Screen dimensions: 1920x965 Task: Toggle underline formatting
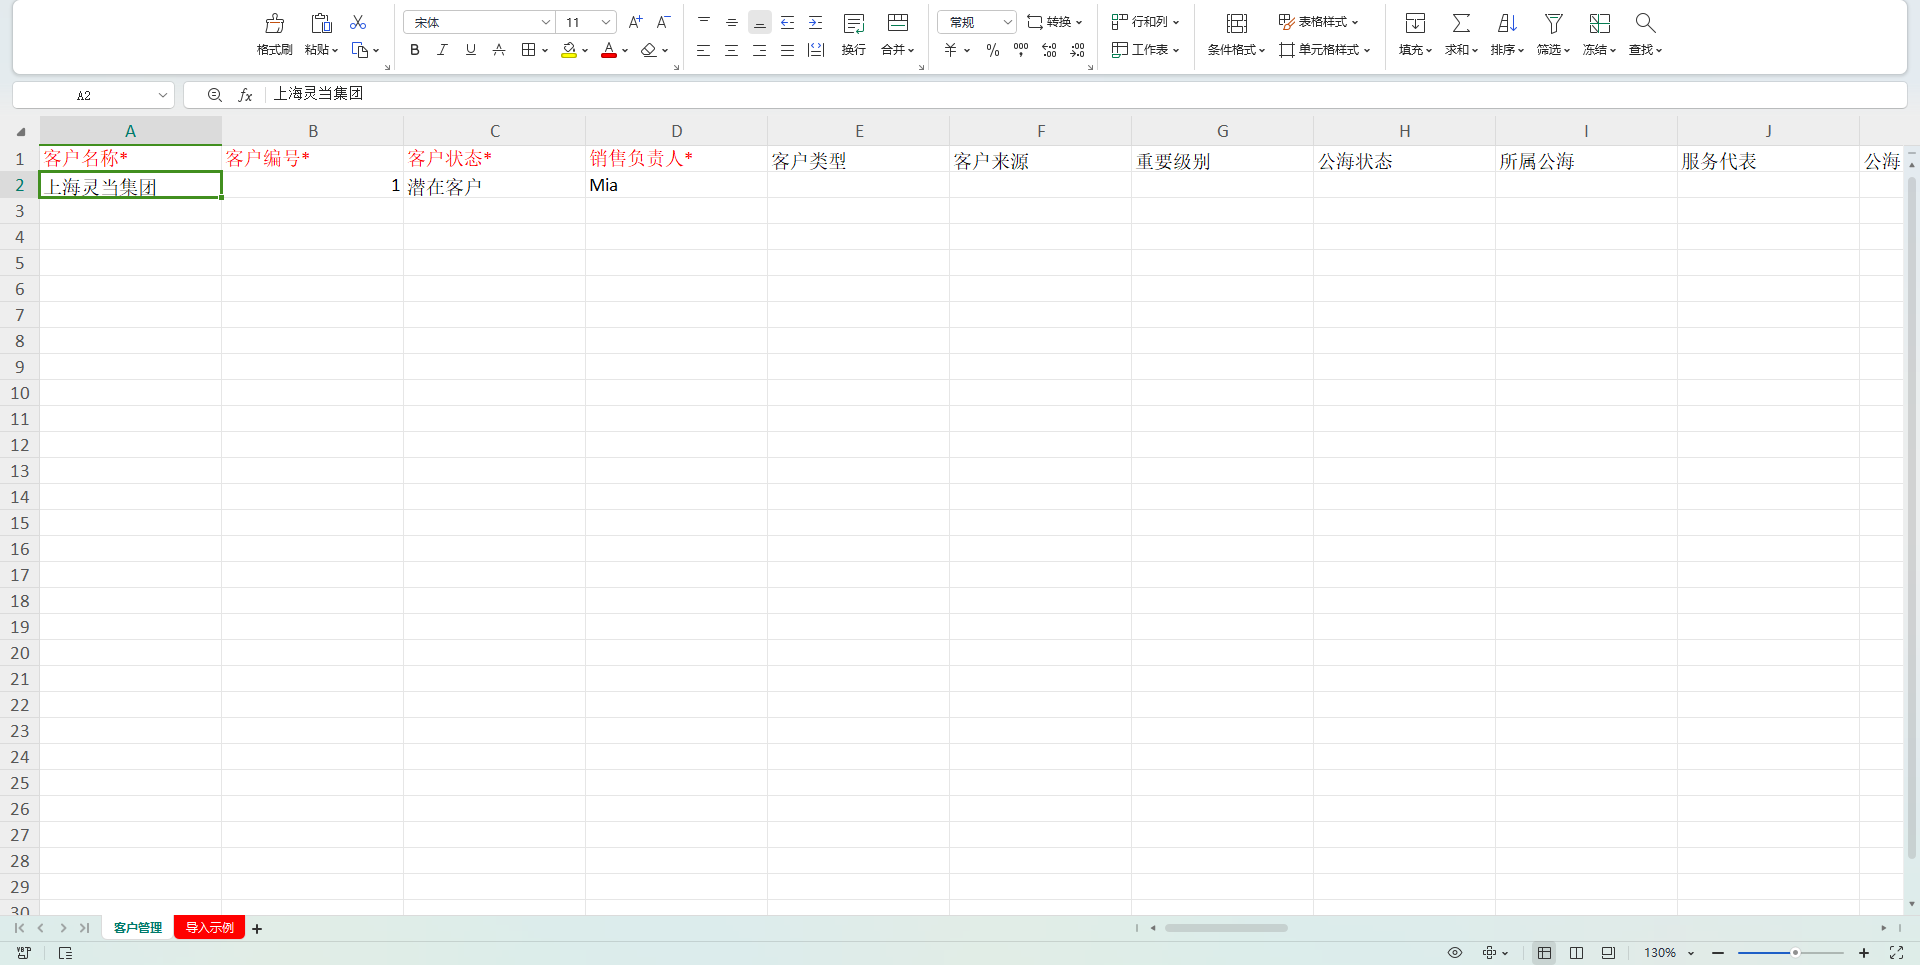(470, 50)
